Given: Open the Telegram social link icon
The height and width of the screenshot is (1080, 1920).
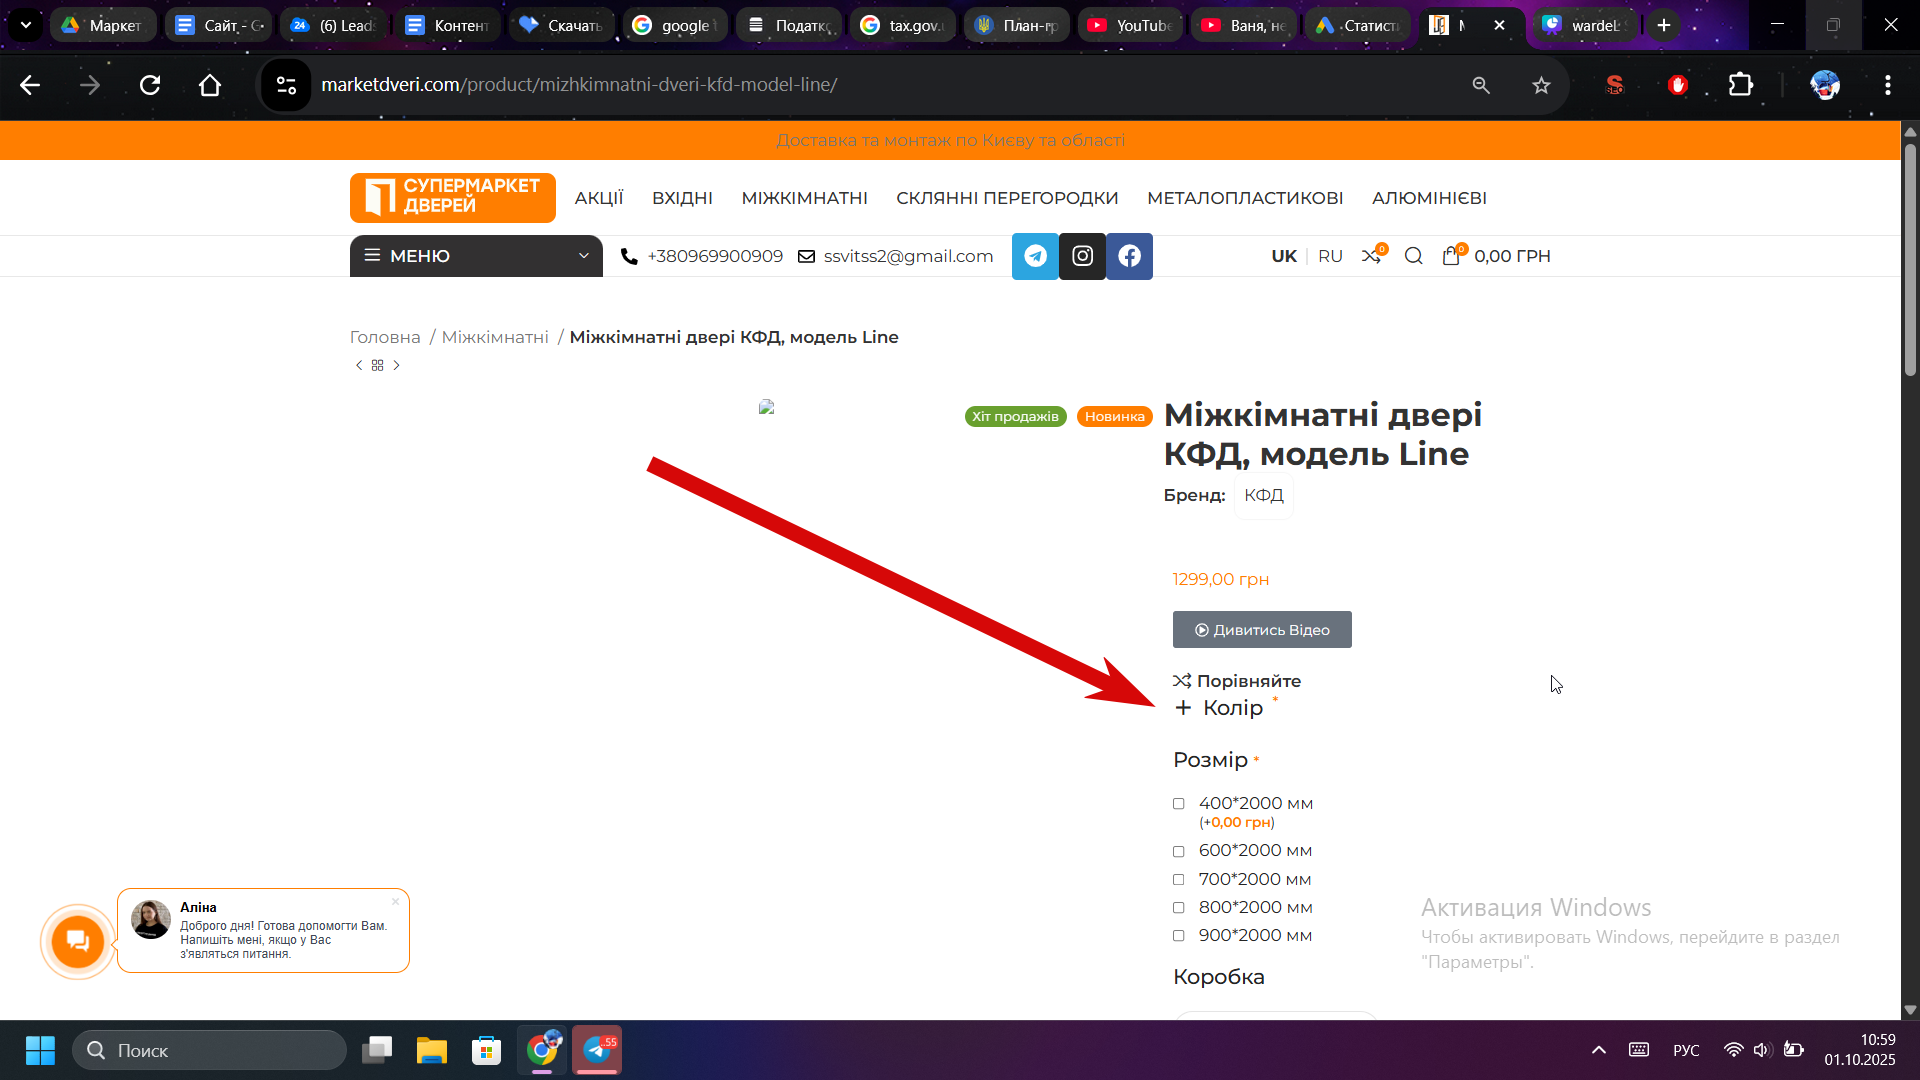Looking at the screenshot, I should tap(1035, 256).
